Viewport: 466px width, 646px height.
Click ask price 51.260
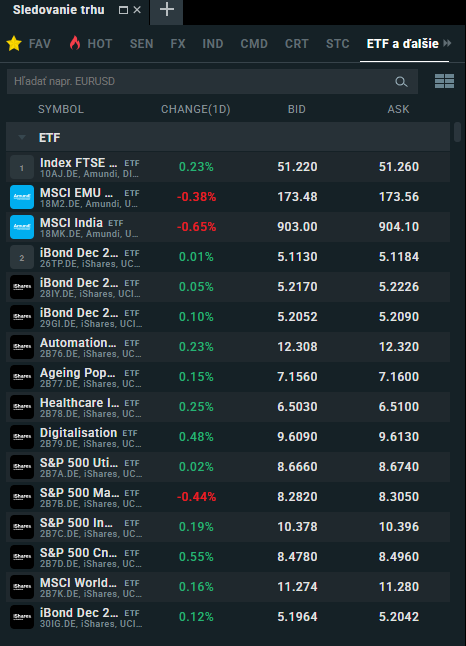point(399,166)
